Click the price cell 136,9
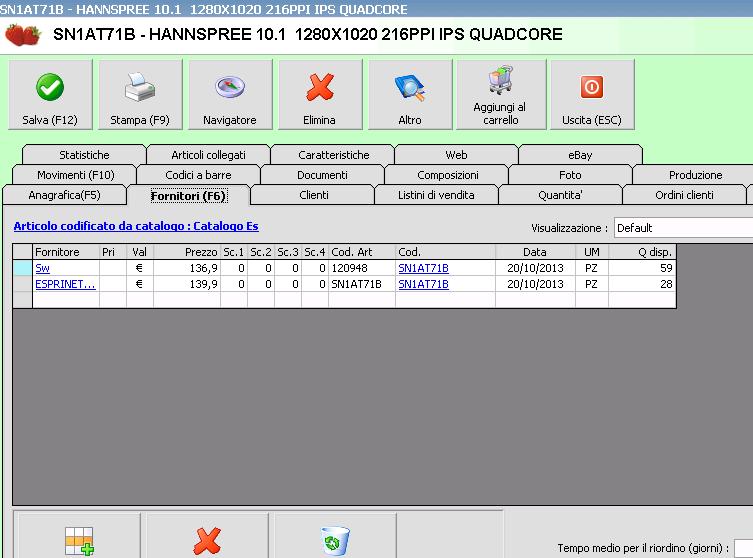Screen dimensions: 753x558 click(187, 268)
